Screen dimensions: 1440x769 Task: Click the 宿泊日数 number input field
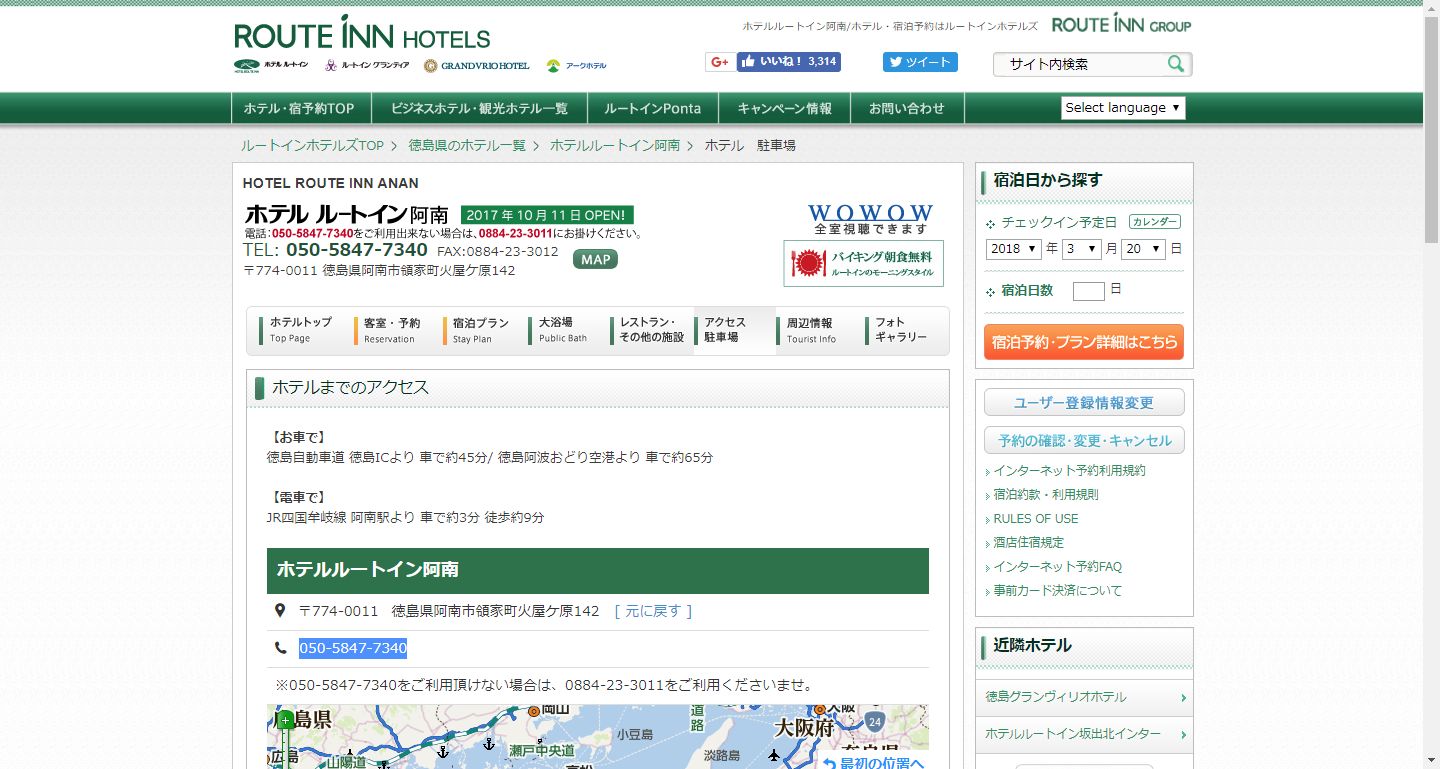(x=1088, y=291)
